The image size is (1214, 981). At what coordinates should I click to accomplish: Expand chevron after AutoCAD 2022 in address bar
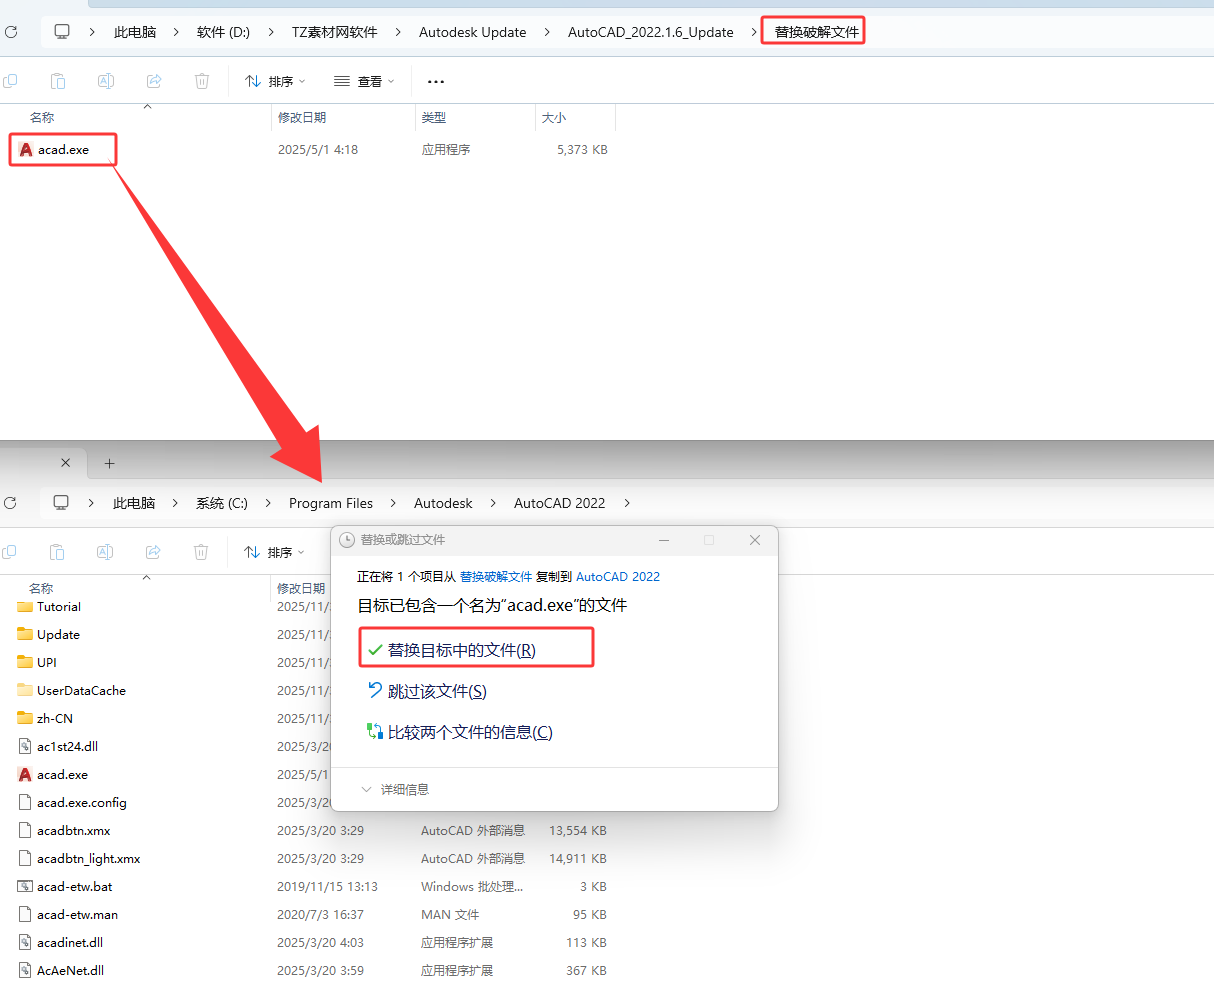click(x=627, y=503)
